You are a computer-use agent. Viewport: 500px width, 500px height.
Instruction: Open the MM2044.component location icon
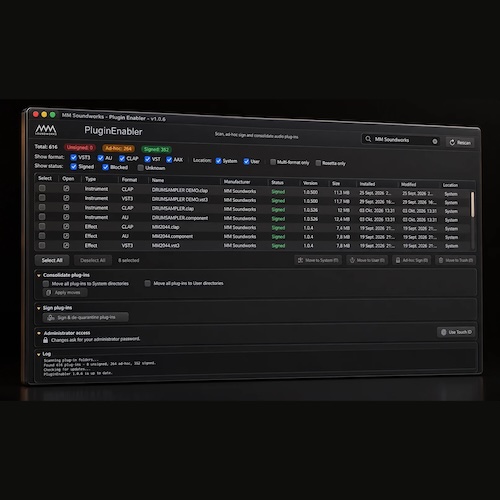[66, 236]
